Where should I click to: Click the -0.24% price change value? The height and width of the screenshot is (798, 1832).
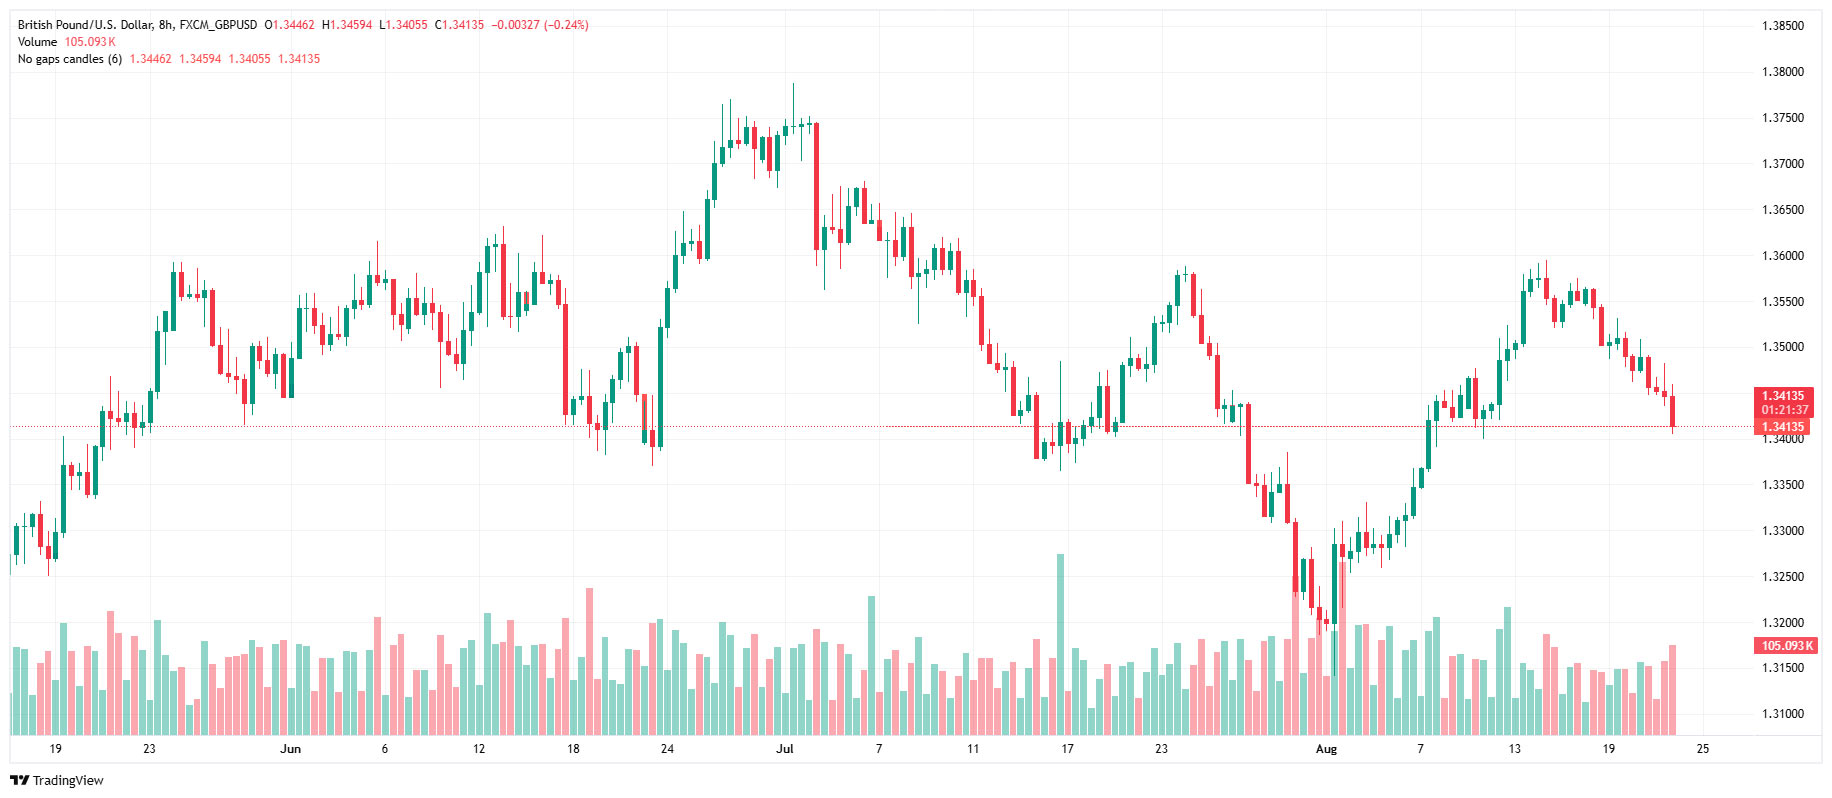(x=566, y=25)
